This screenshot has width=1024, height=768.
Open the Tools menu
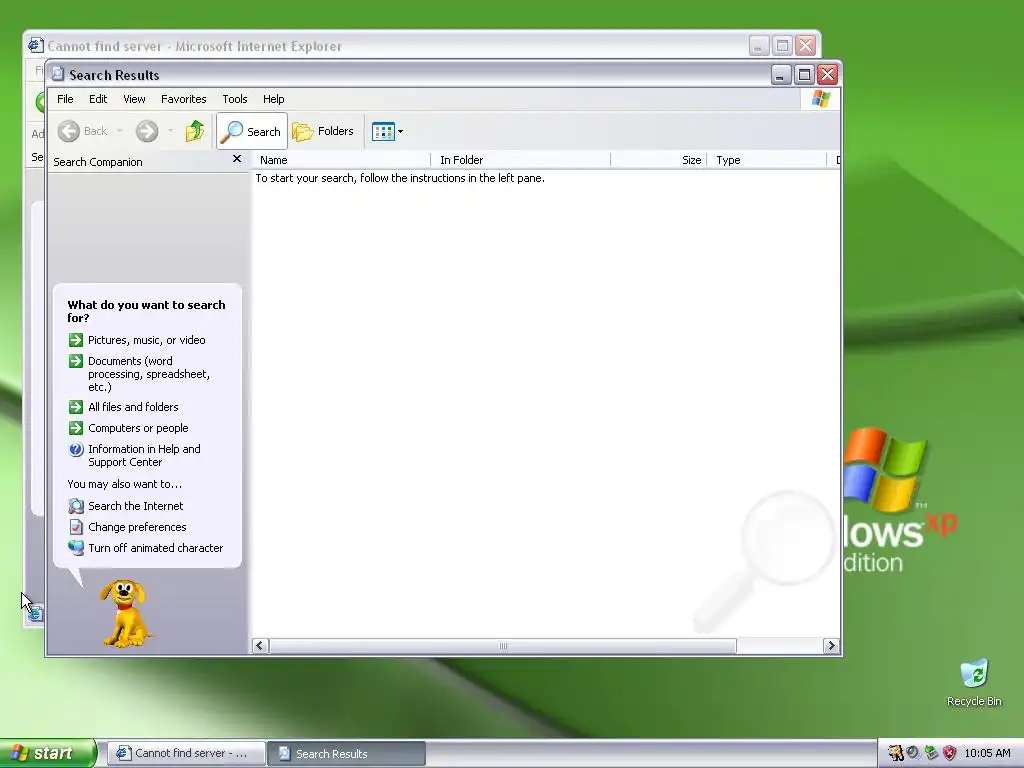pos(234,99)
